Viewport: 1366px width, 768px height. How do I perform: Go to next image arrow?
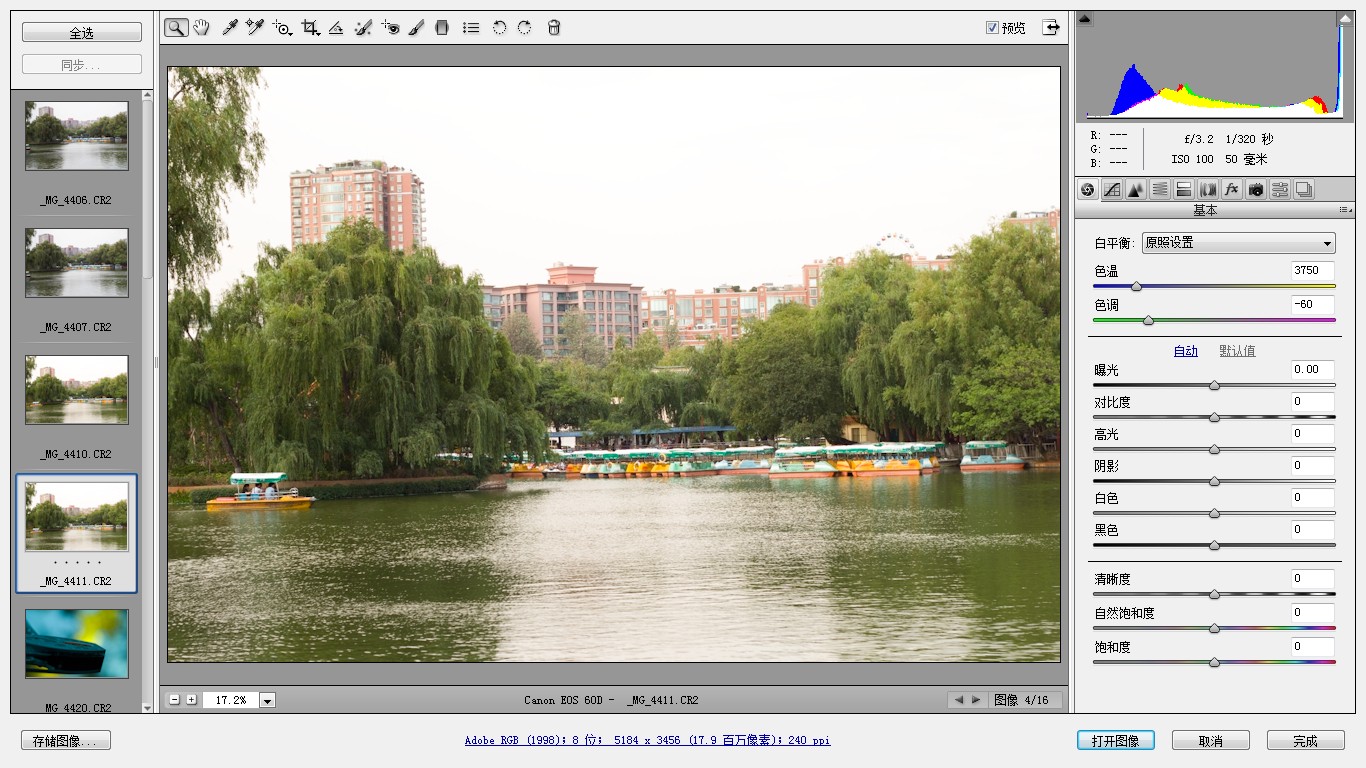pyautogui.click(x=976, y=700)
